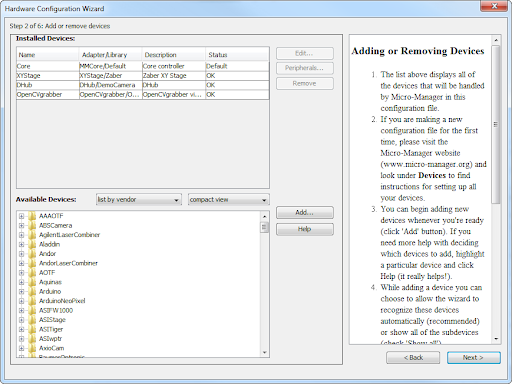Click the AOTF folder icon
512x384 pixels.
[x=32, y=273]
